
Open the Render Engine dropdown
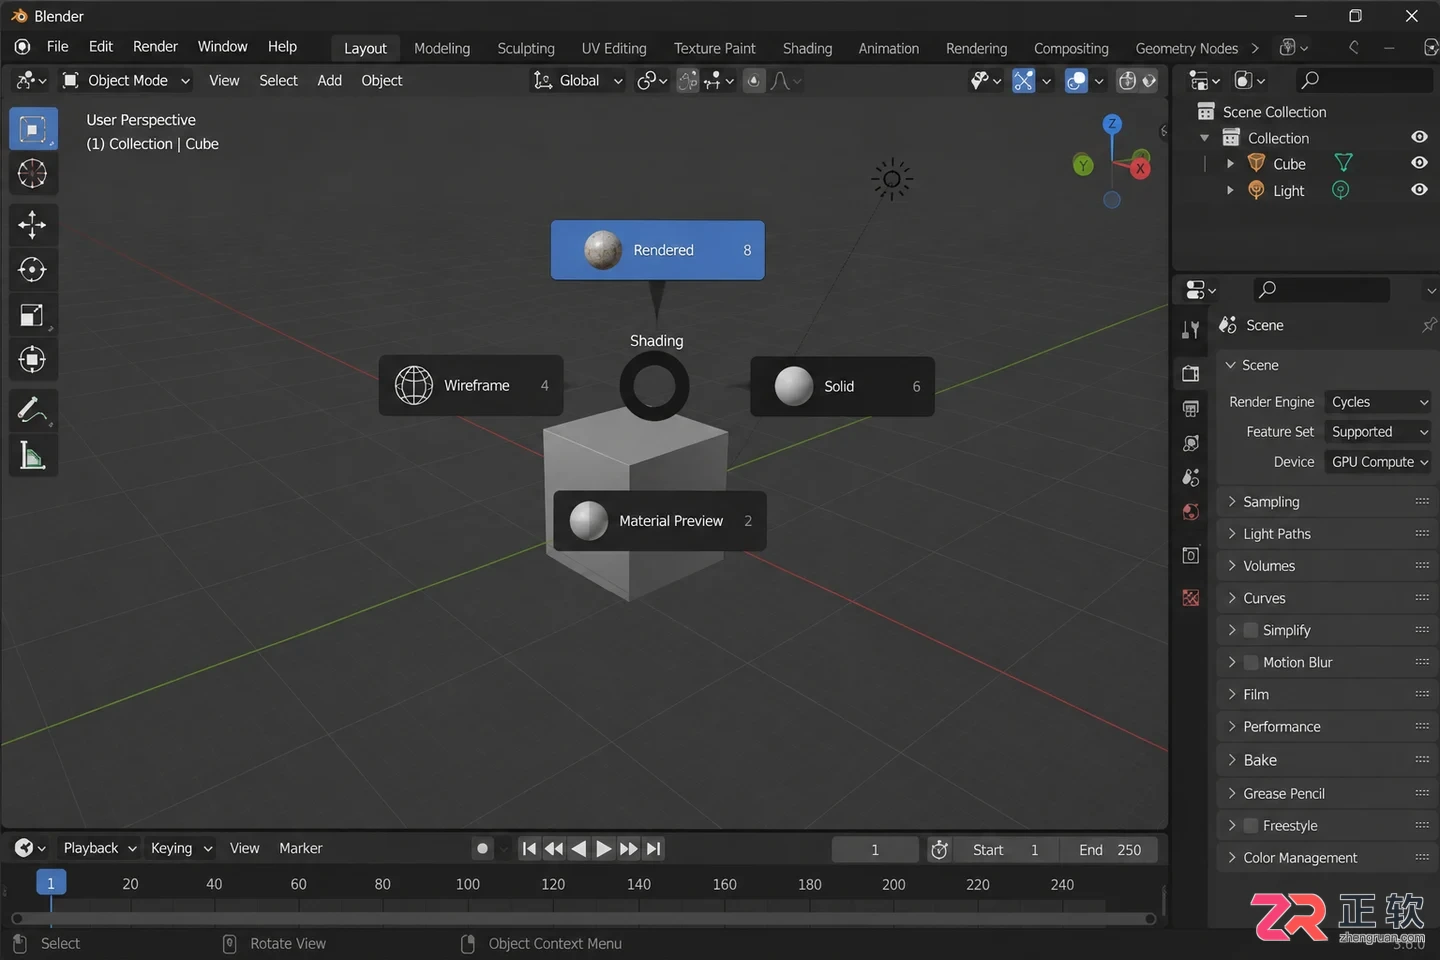click(1378, 402)
